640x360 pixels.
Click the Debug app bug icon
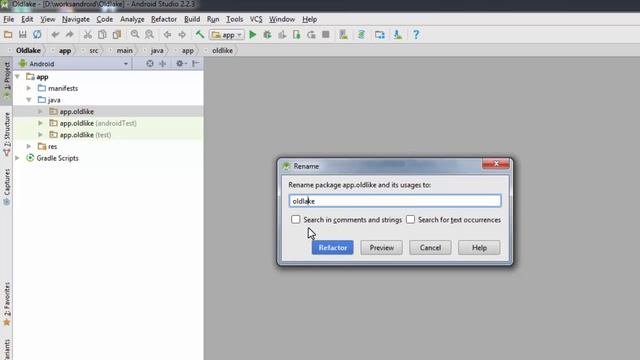click(267, 35)
